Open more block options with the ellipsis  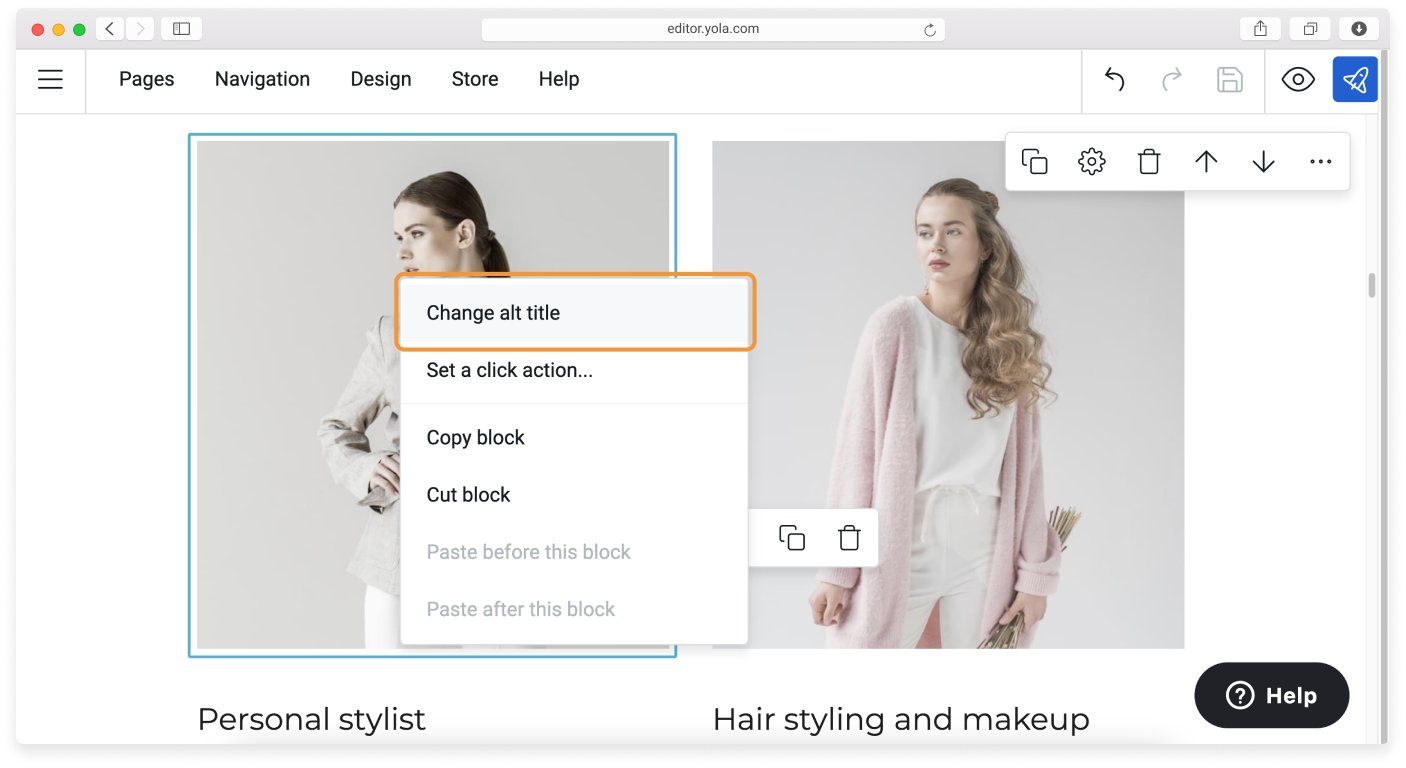pyautogui.click(x=1320, y=160)
